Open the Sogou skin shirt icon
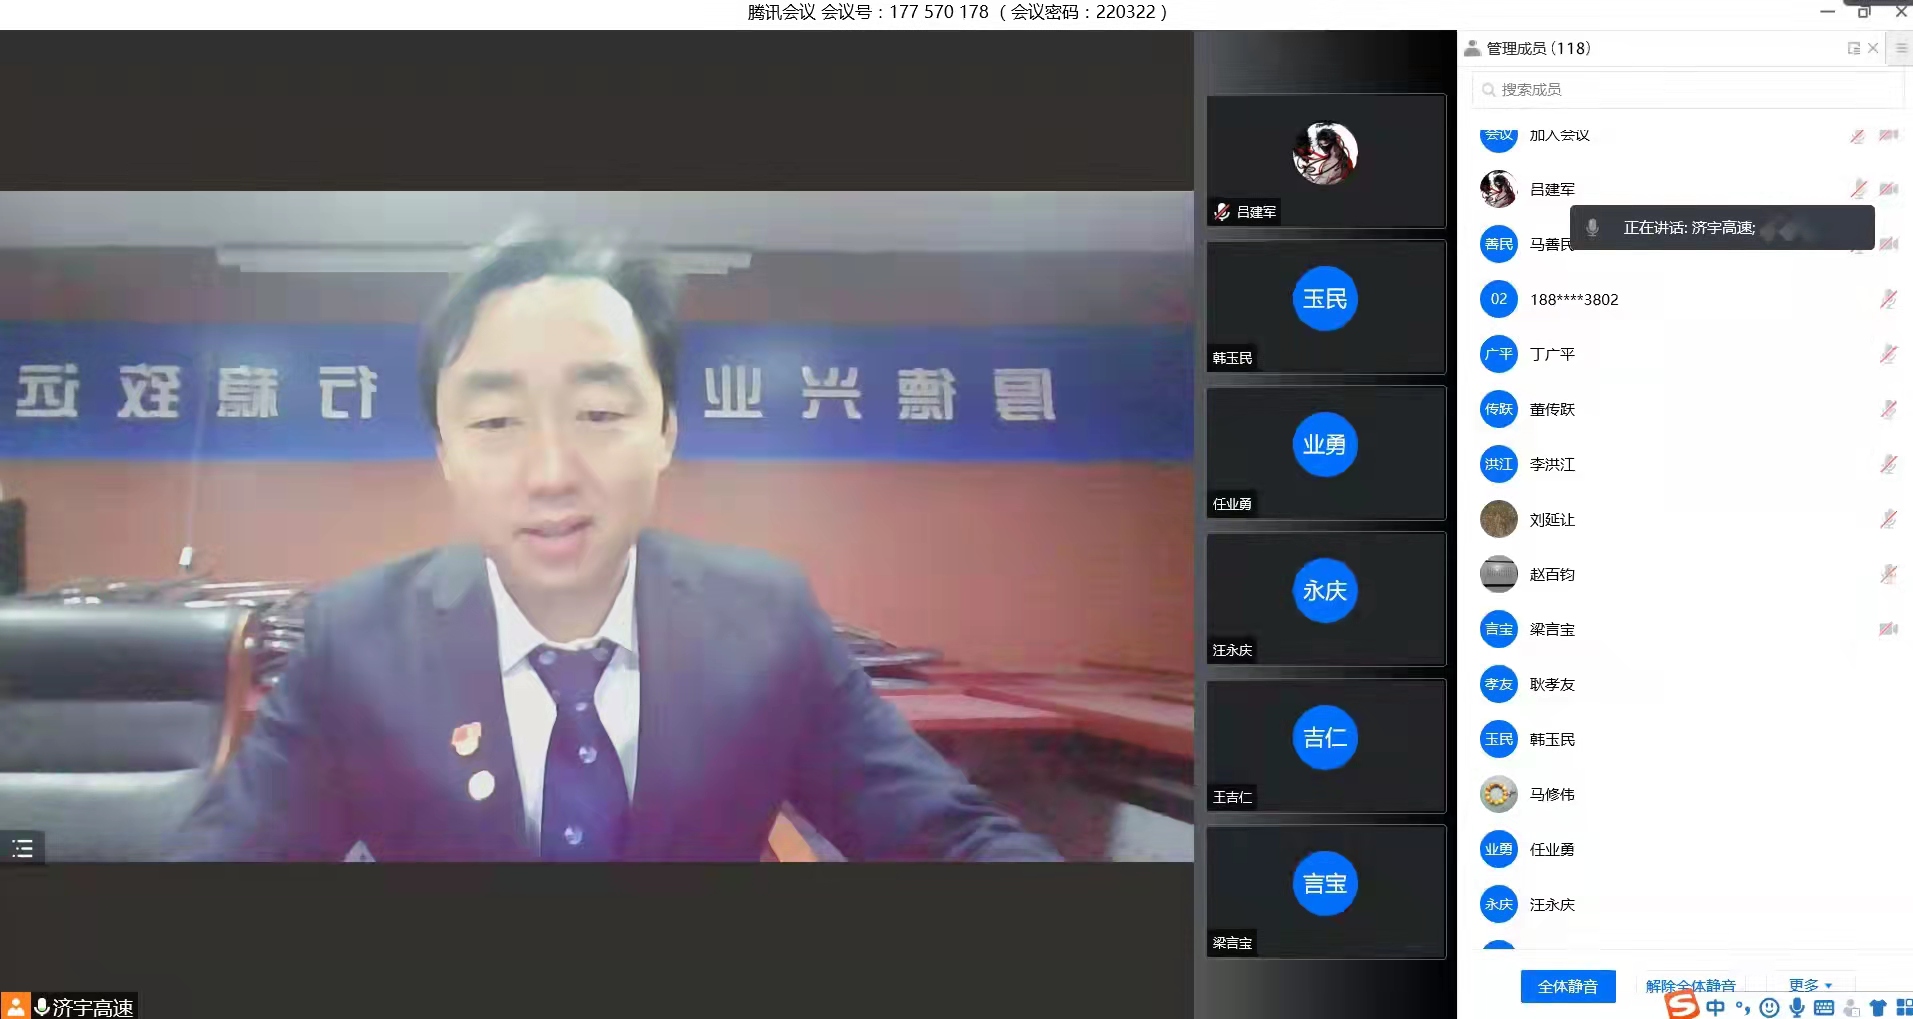 click(x=1878, y=1008)
